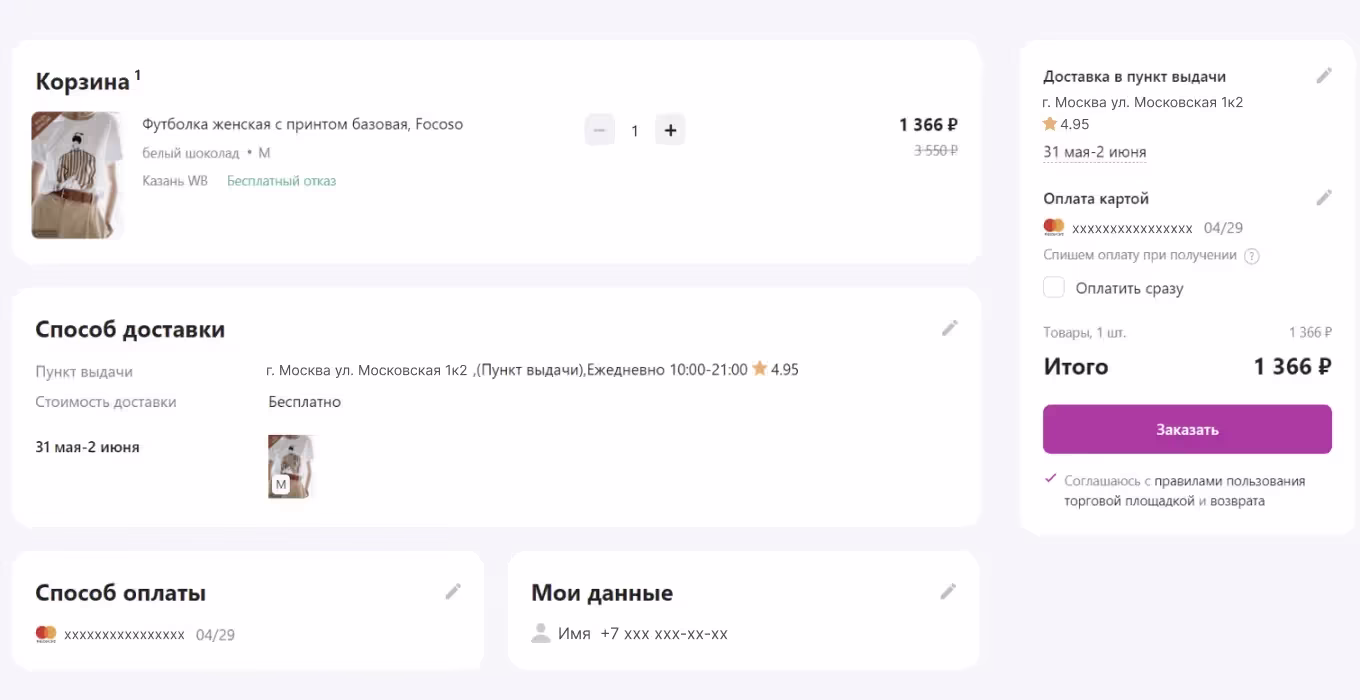Click the Бесплатный отказ link

pos(281,181)
